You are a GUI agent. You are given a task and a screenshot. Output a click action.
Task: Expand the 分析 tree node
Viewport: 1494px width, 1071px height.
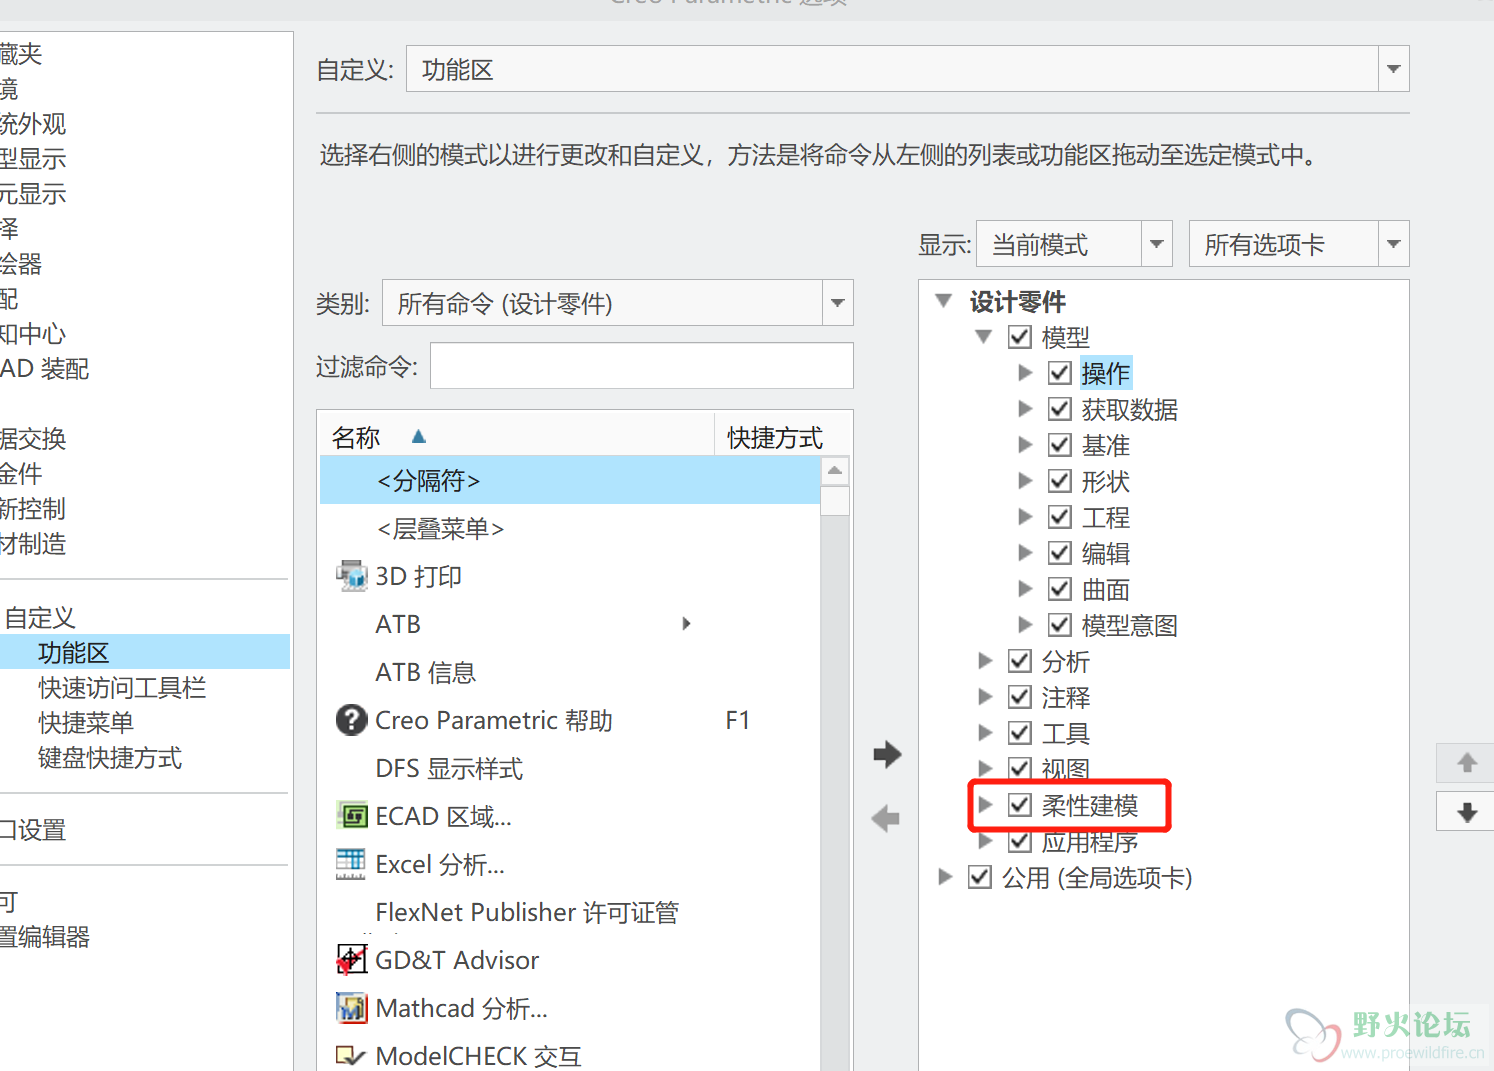pyautogui.click(x=985, y=660)
